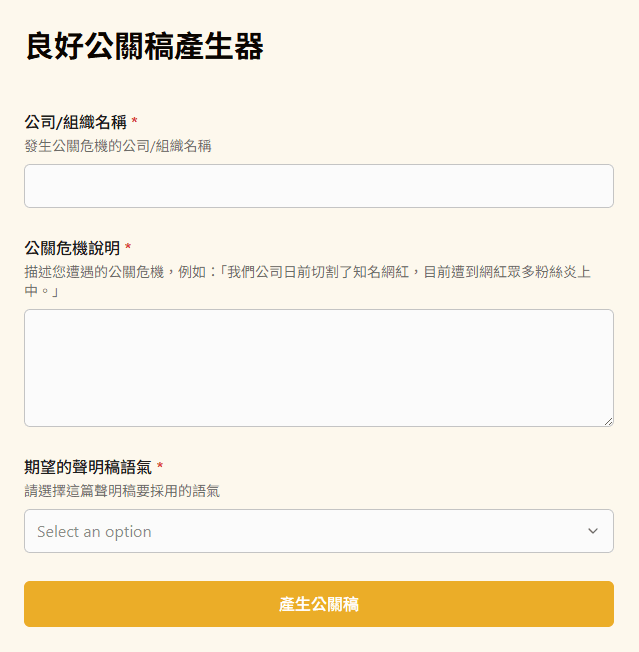The image size is (639, 652).
Task: Click the hint text 發生公關危機的公司/組織名稱
Action: [x=118, y=146]
